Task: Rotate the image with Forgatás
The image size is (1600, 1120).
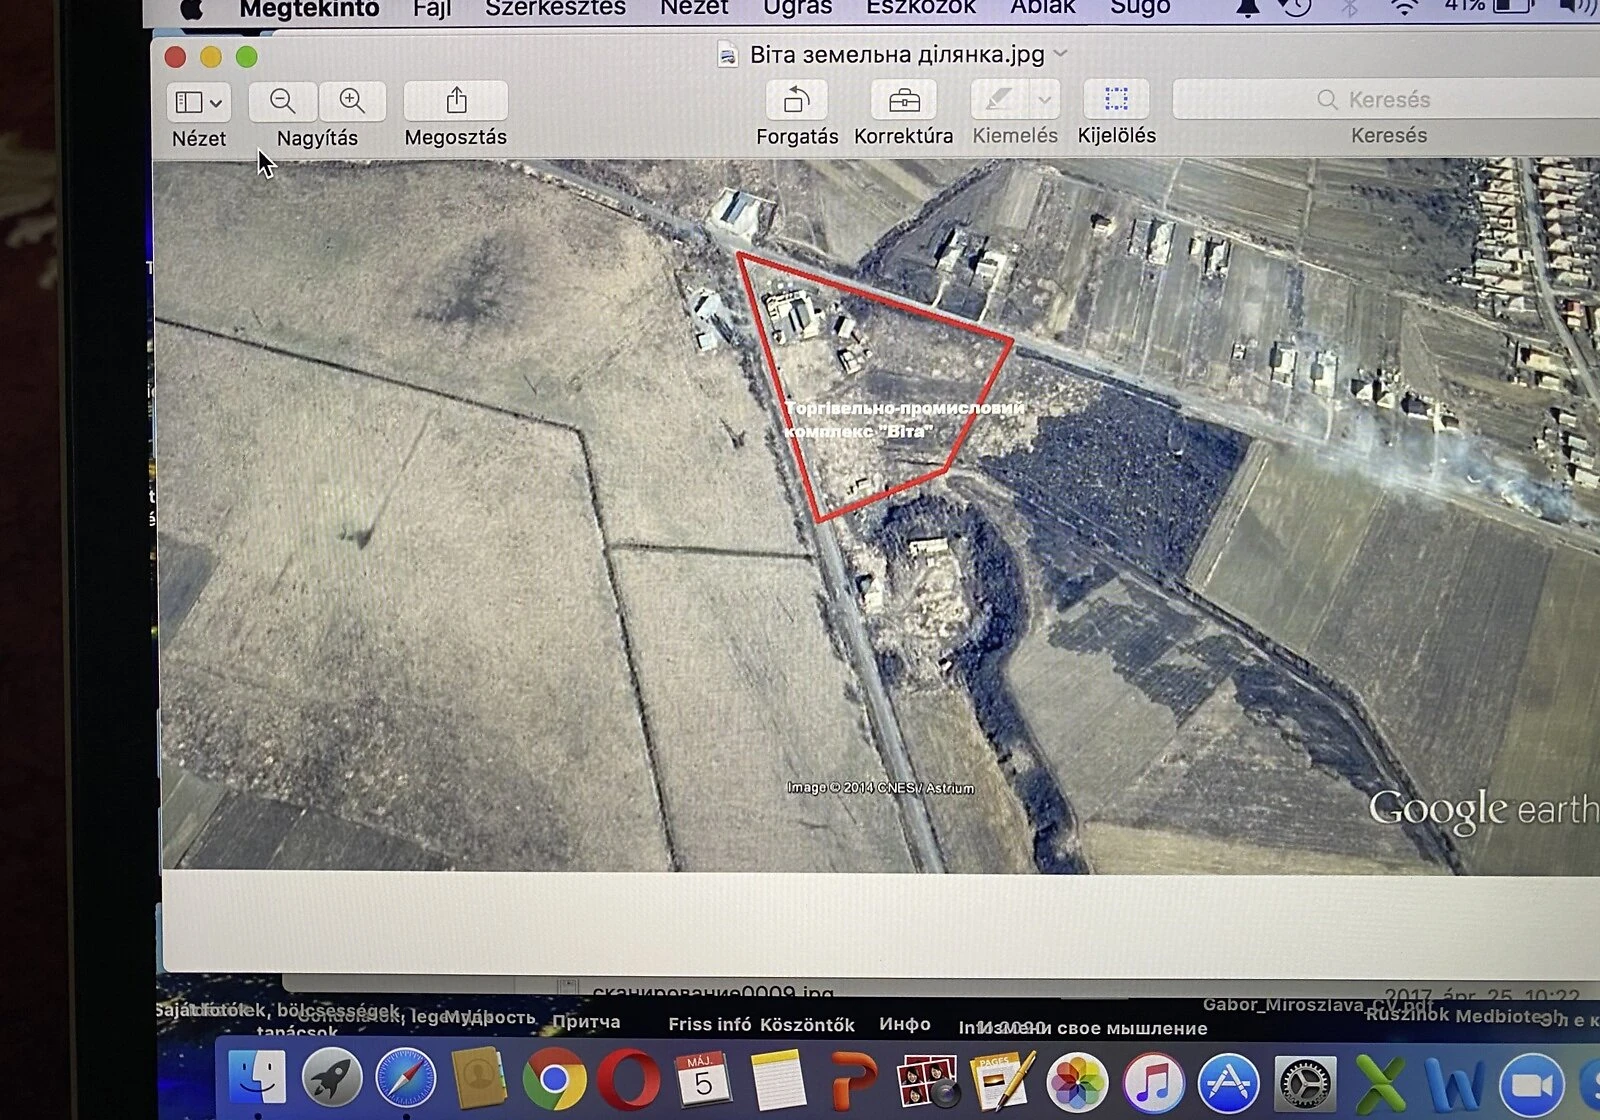Action: pyautogui.click(x=797, y=100)
